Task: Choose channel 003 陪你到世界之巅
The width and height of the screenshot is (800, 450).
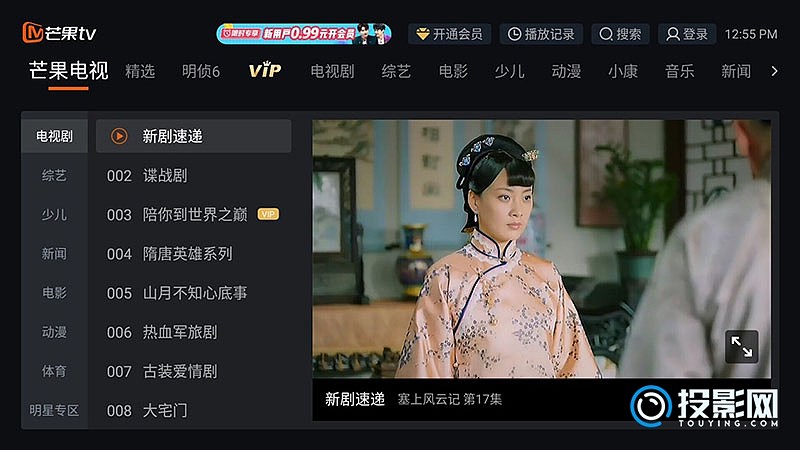Action: pos(194,214)
